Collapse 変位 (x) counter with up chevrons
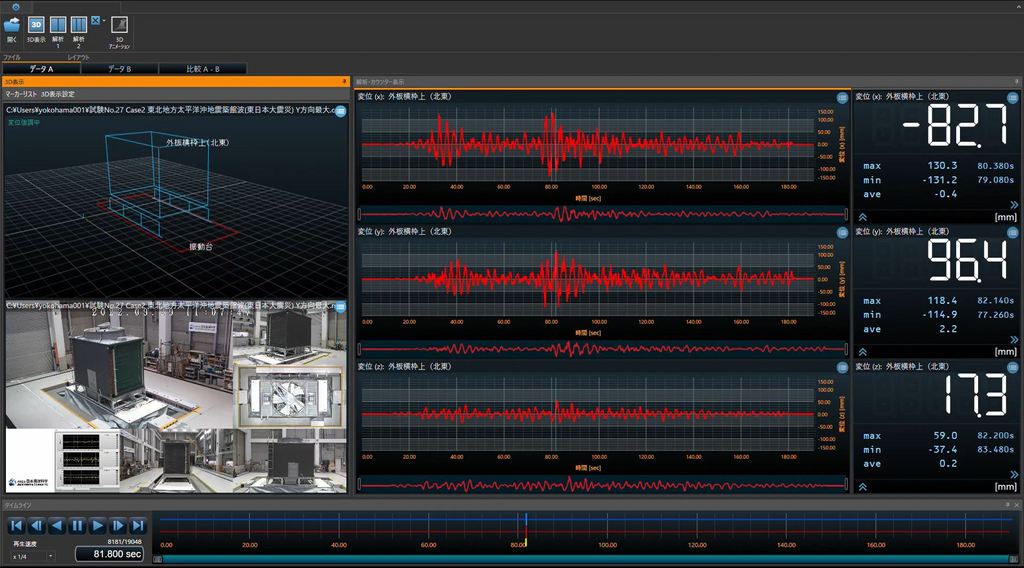Image resolution: width=1024 pixels, height=568 pixels. [x=863, y=217]
